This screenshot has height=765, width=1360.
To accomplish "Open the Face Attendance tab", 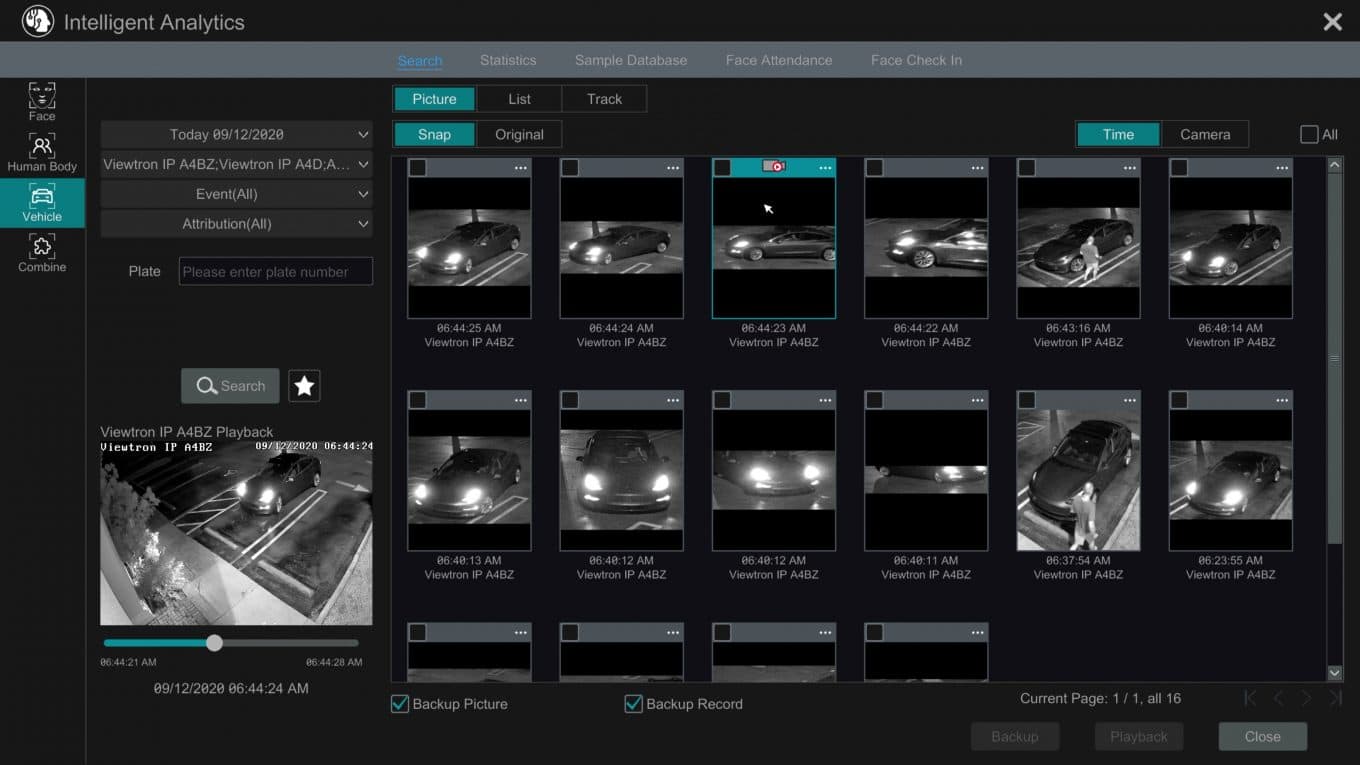I will click(779, 60).
